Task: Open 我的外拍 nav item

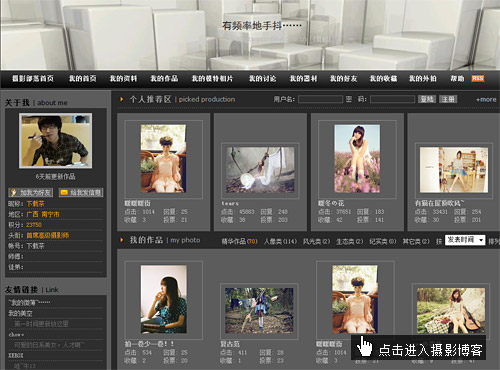Action: point(423,79)
